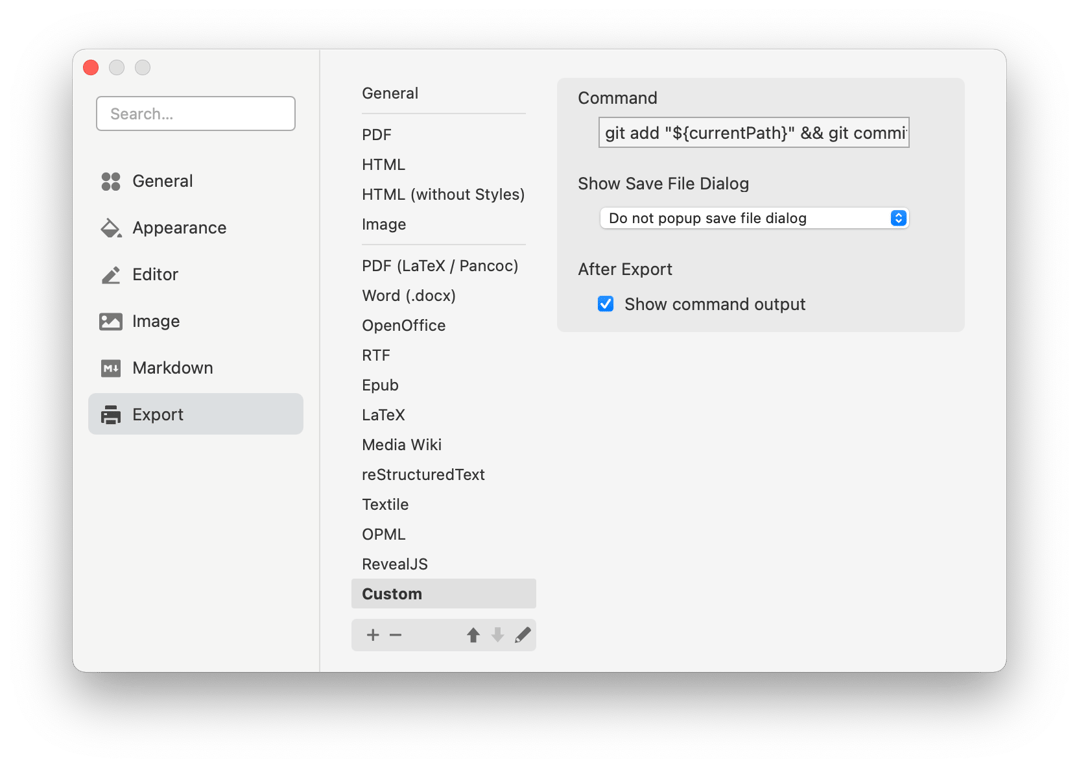The height and width of the screenshot is (768, 1079).
Task: Select the Epub export format
Action: 380,385
